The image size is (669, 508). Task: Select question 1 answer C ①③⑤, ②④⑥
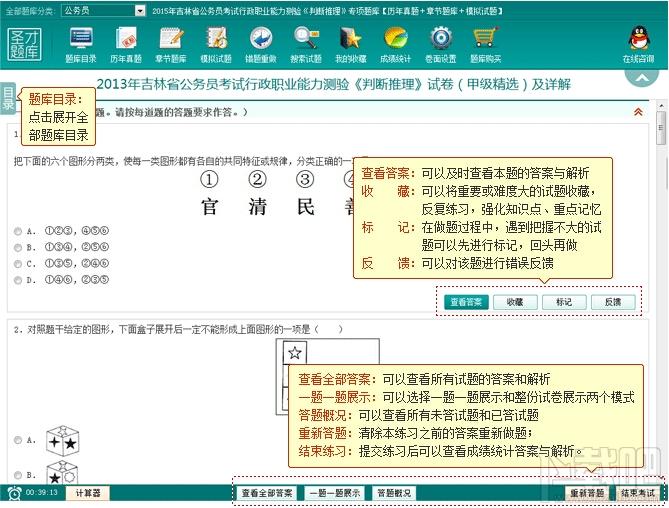17,264
